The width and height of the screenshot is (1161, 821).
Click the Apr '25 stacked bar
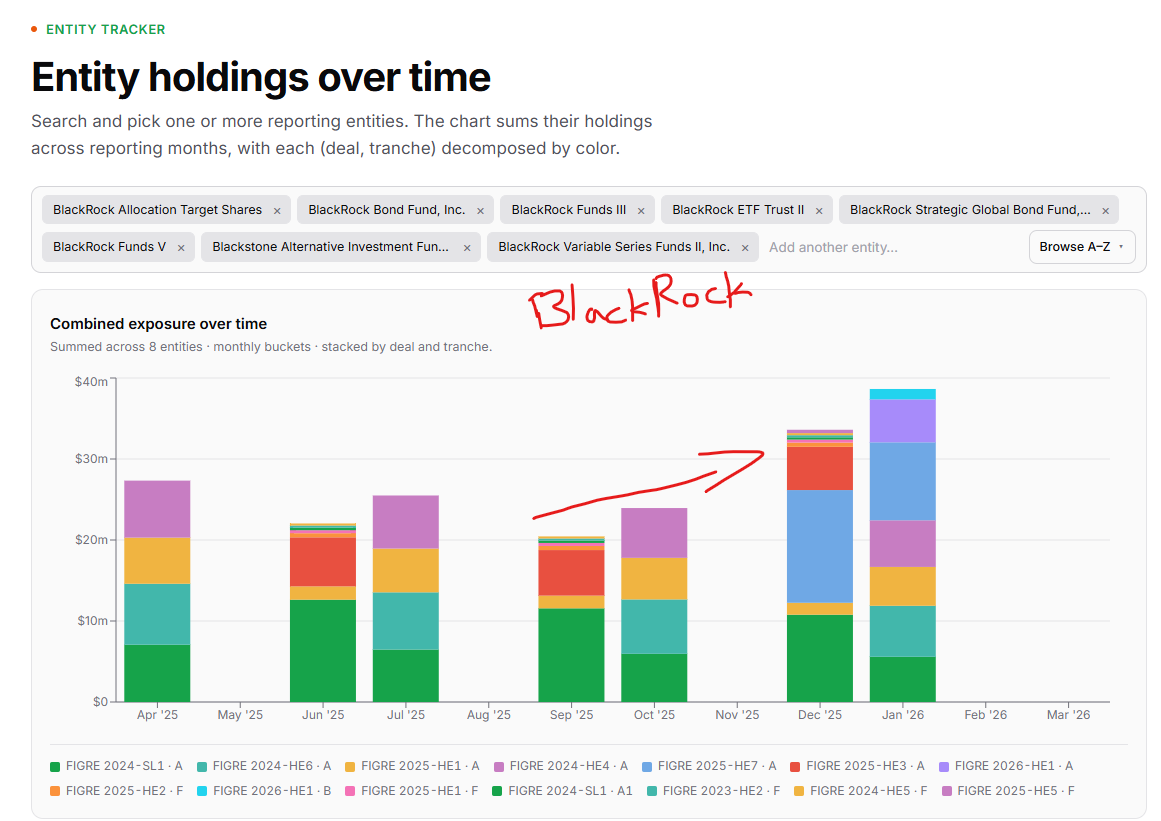pyautogui.click(x=157, y=591)
